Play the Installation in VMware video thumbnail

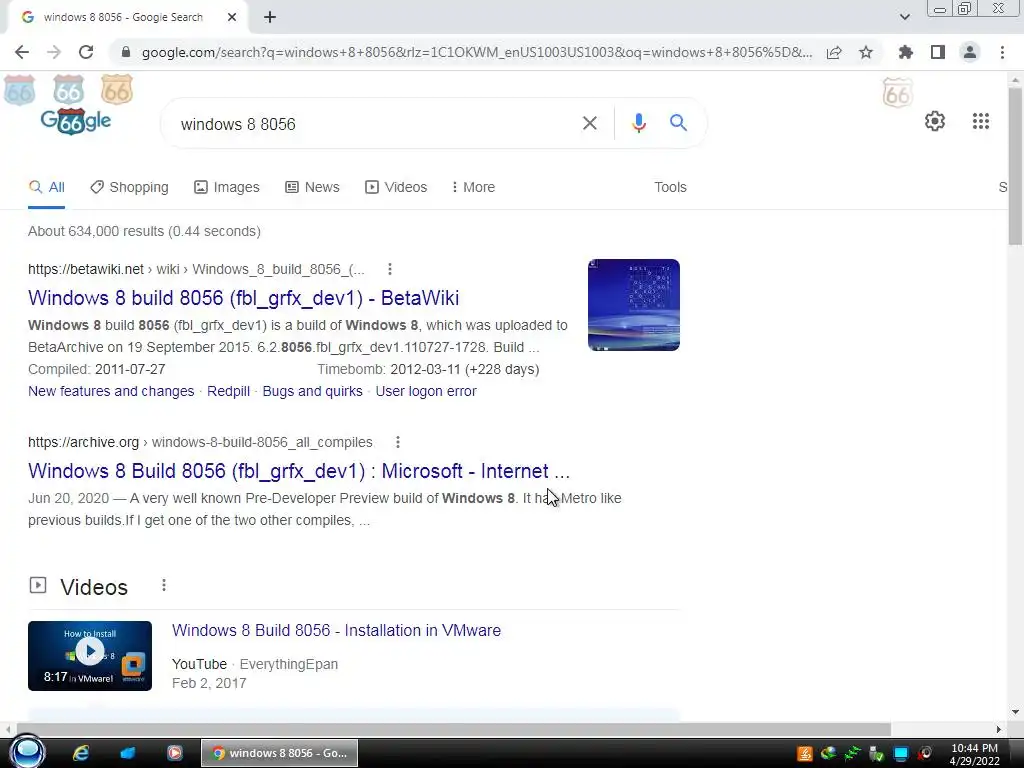coord(90,656)
